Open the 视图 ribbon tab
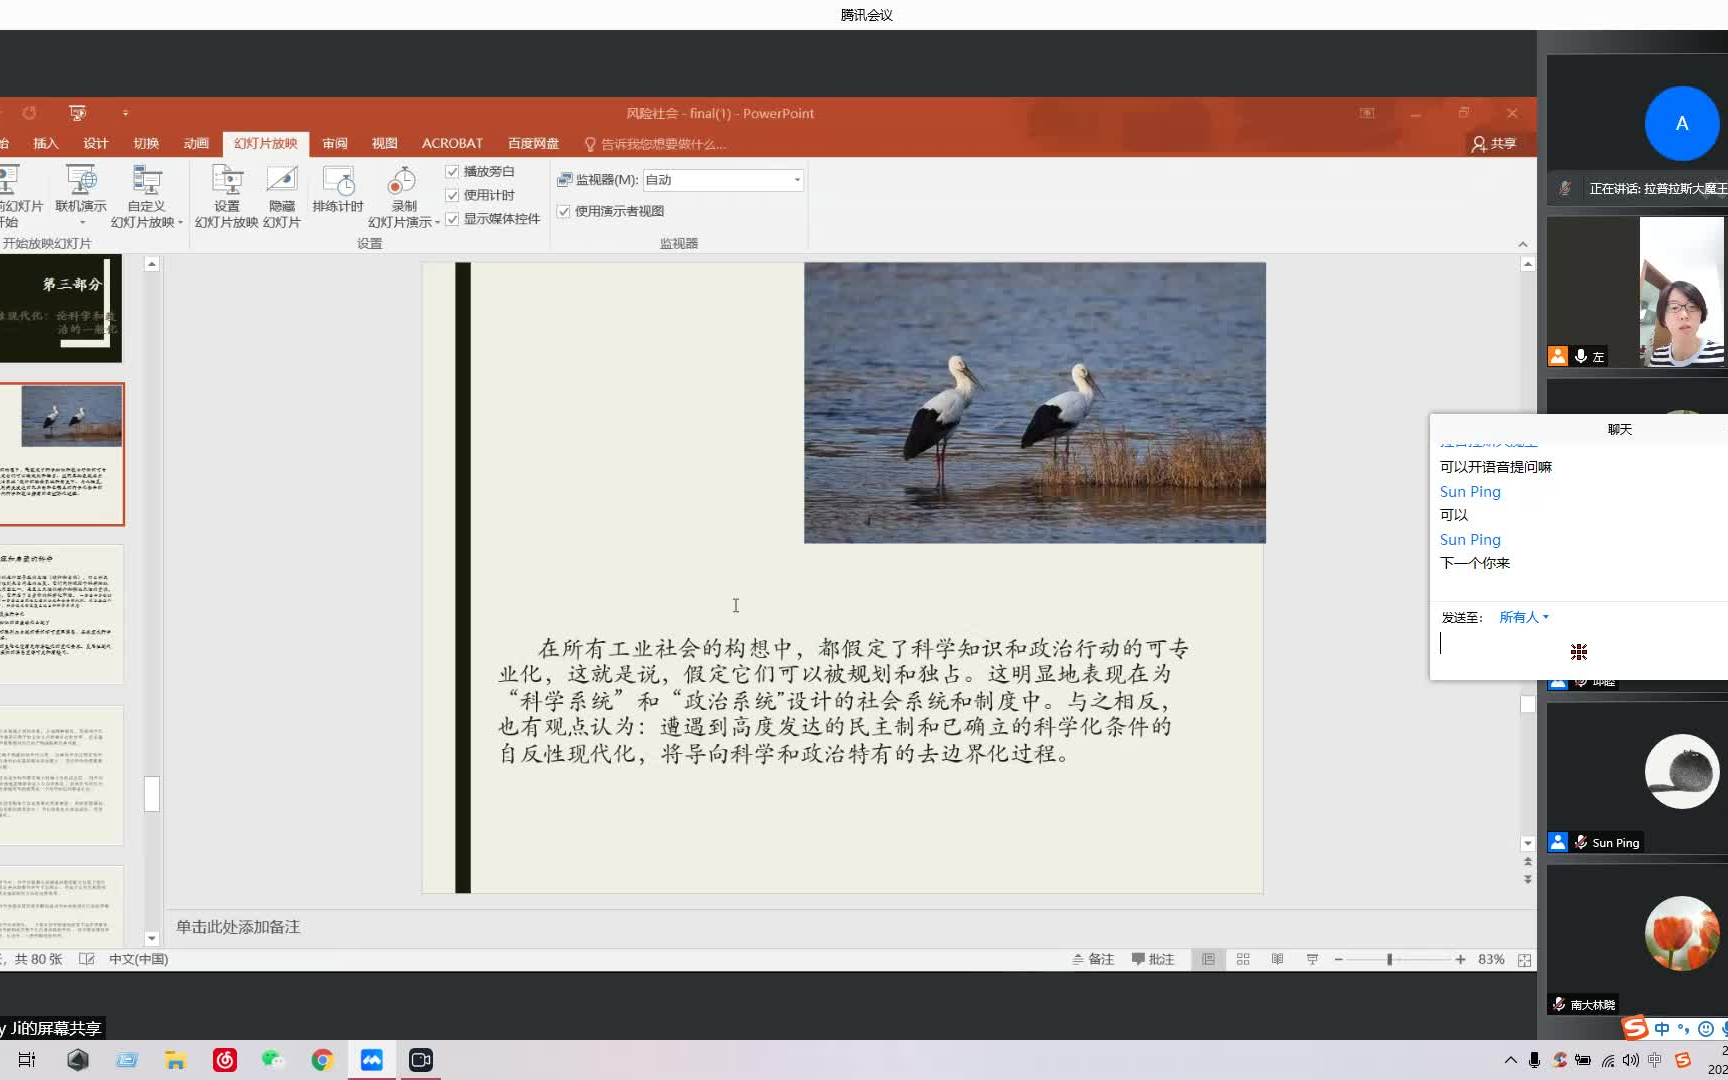The height and width of the screenshot is (1080, 1728). coord(385,144)
